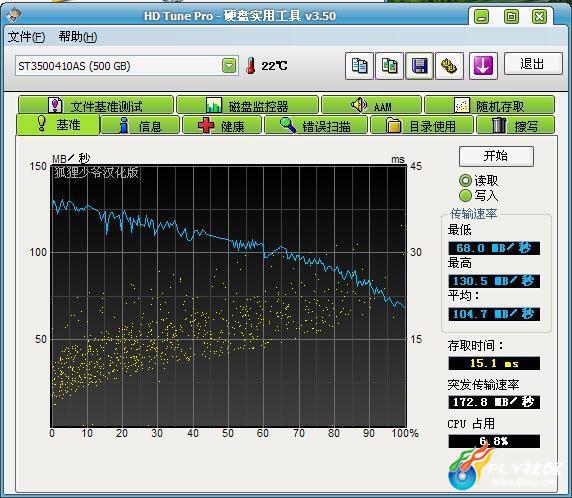Switch to the 随机存取 tab

pos(489,105)
